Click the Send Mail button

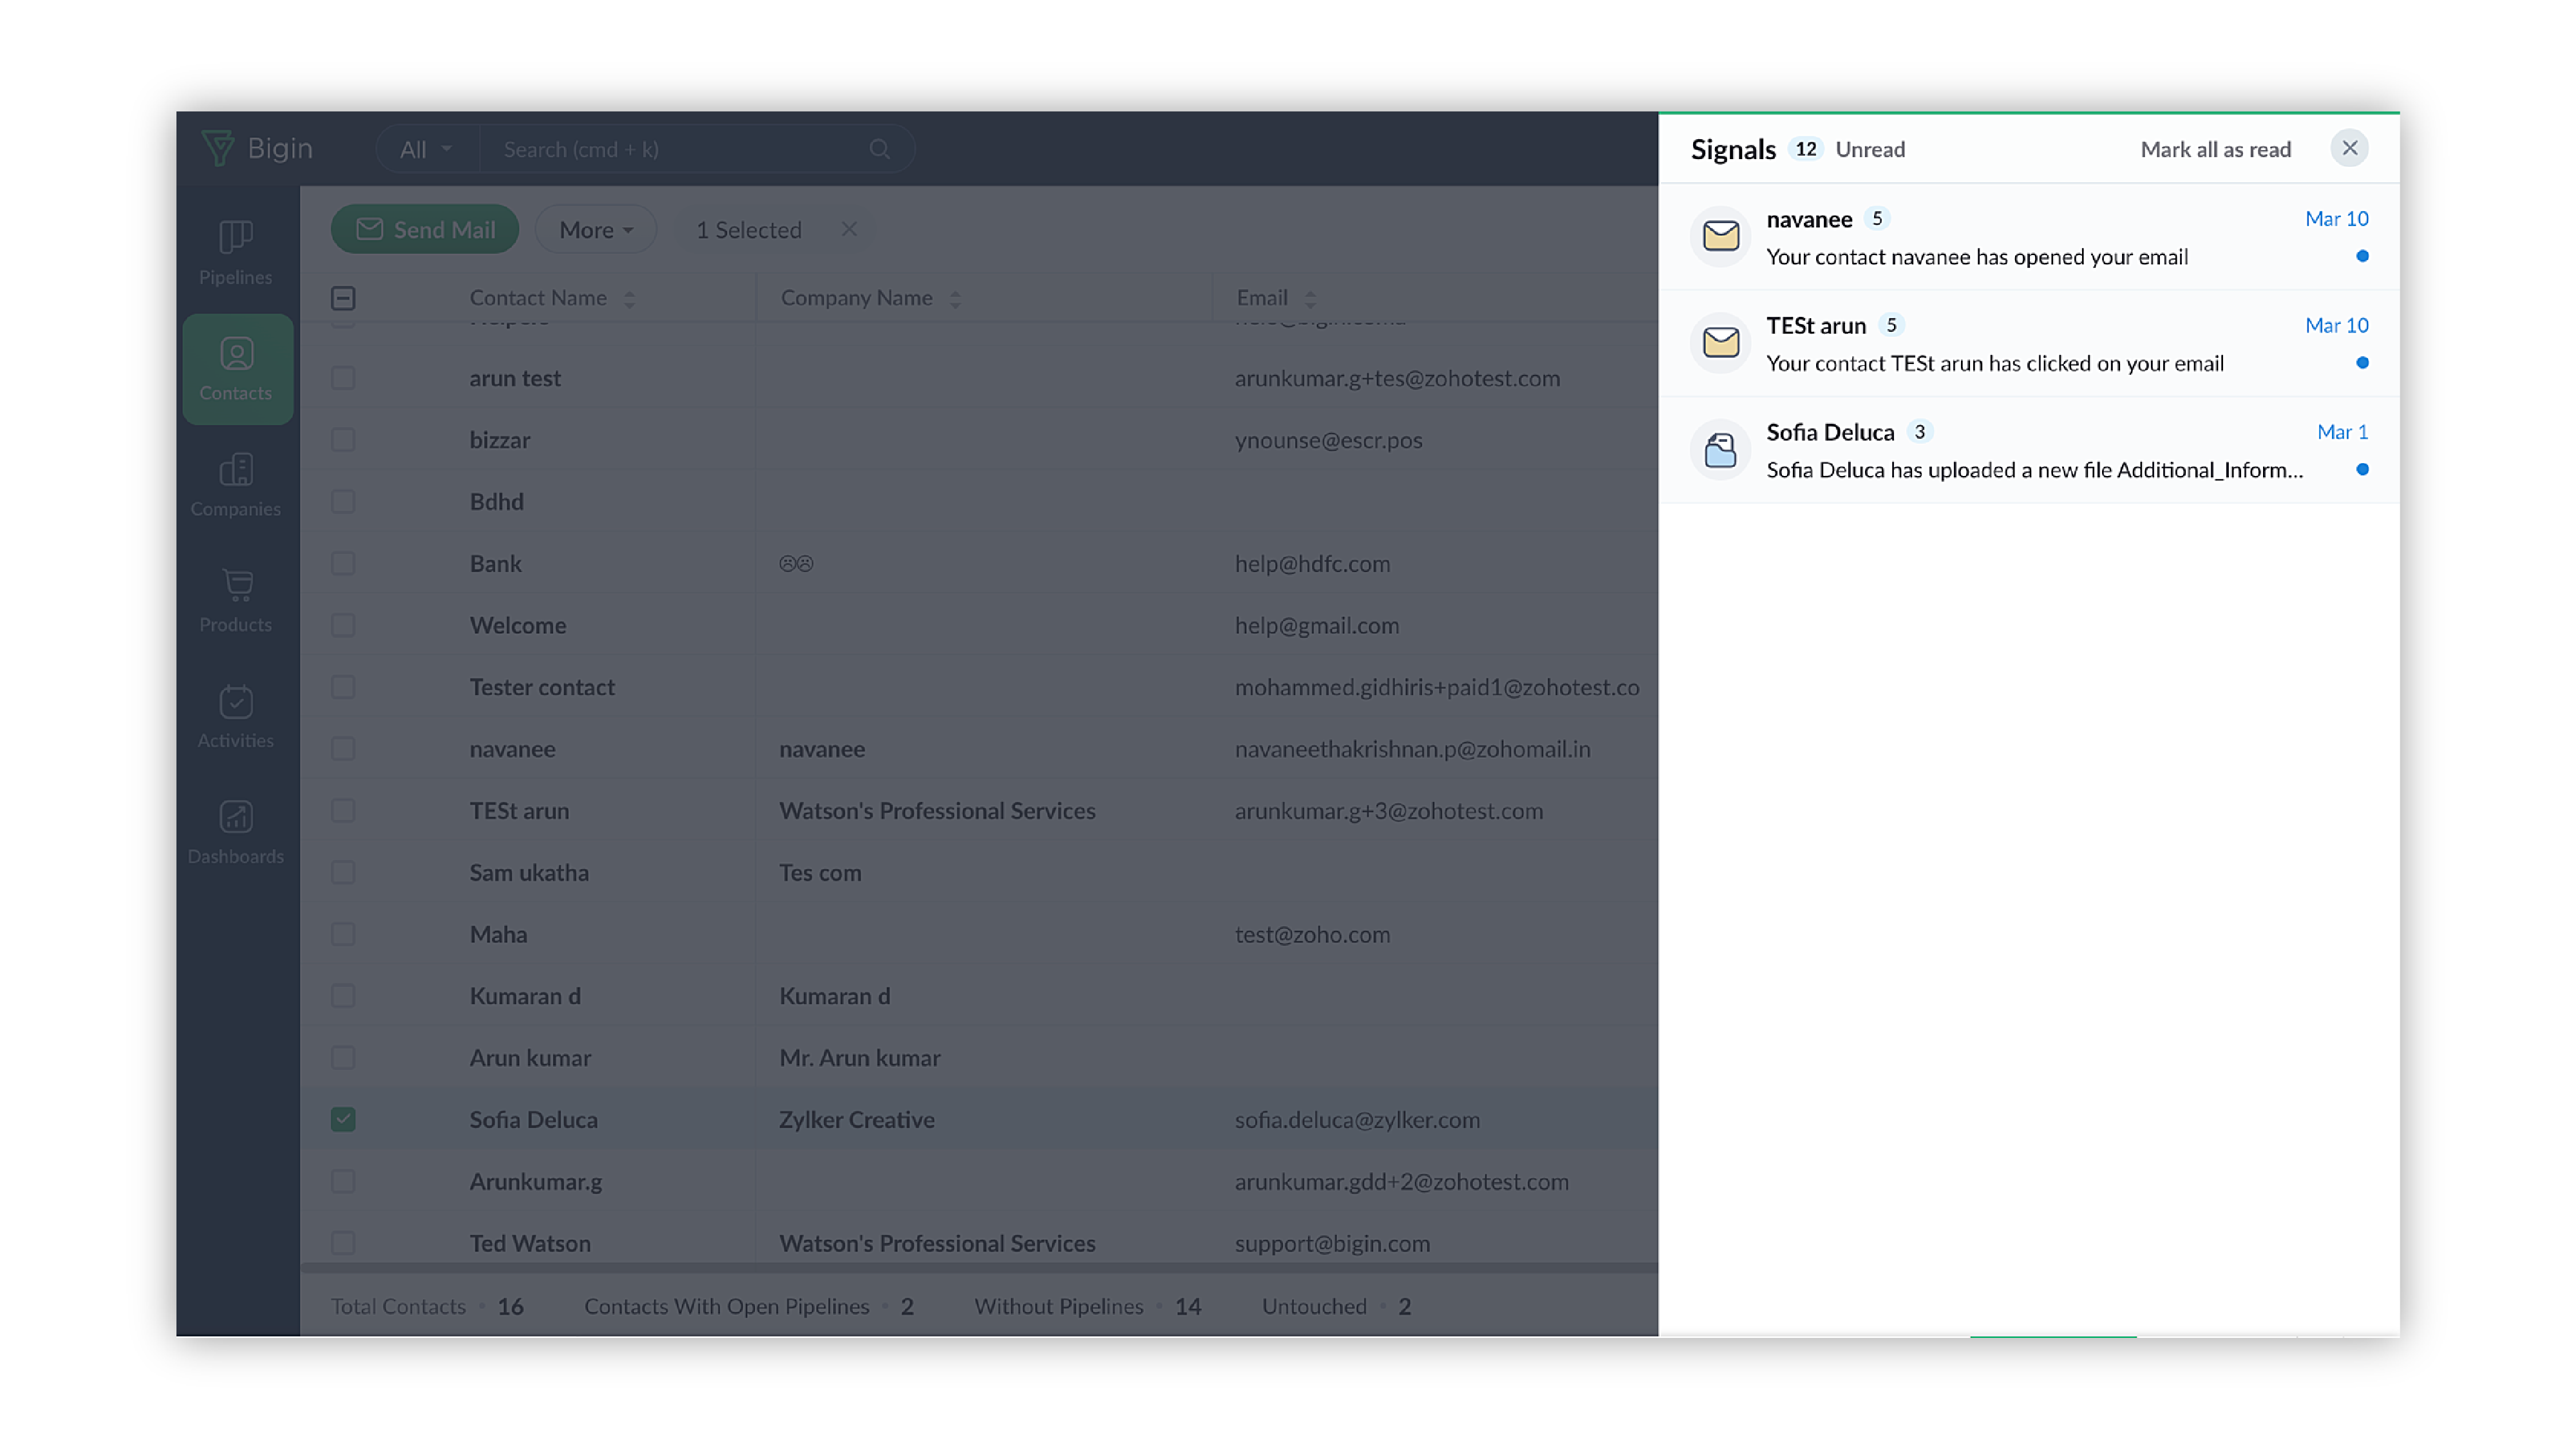click(424, 229)
